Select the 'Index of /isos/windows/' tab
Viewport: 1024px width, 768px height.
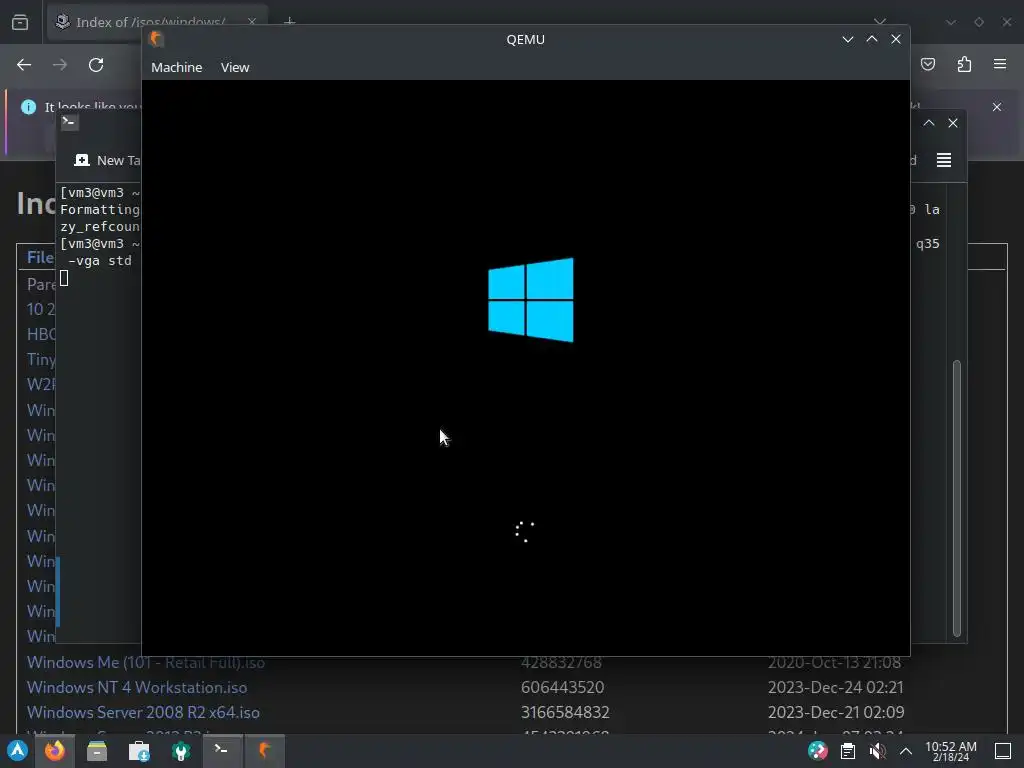click(150, 22)
